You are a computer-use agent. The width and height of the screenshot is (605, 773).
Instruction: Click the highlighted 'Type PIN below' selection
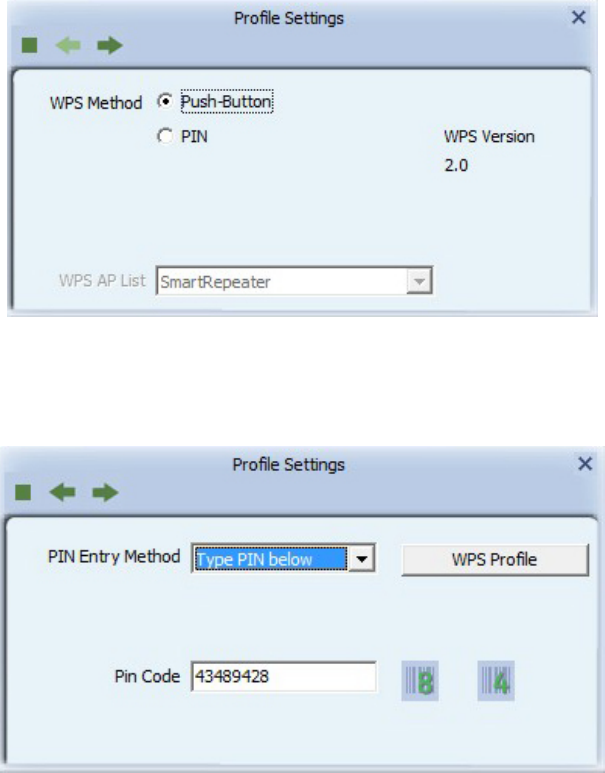(268, 559)
